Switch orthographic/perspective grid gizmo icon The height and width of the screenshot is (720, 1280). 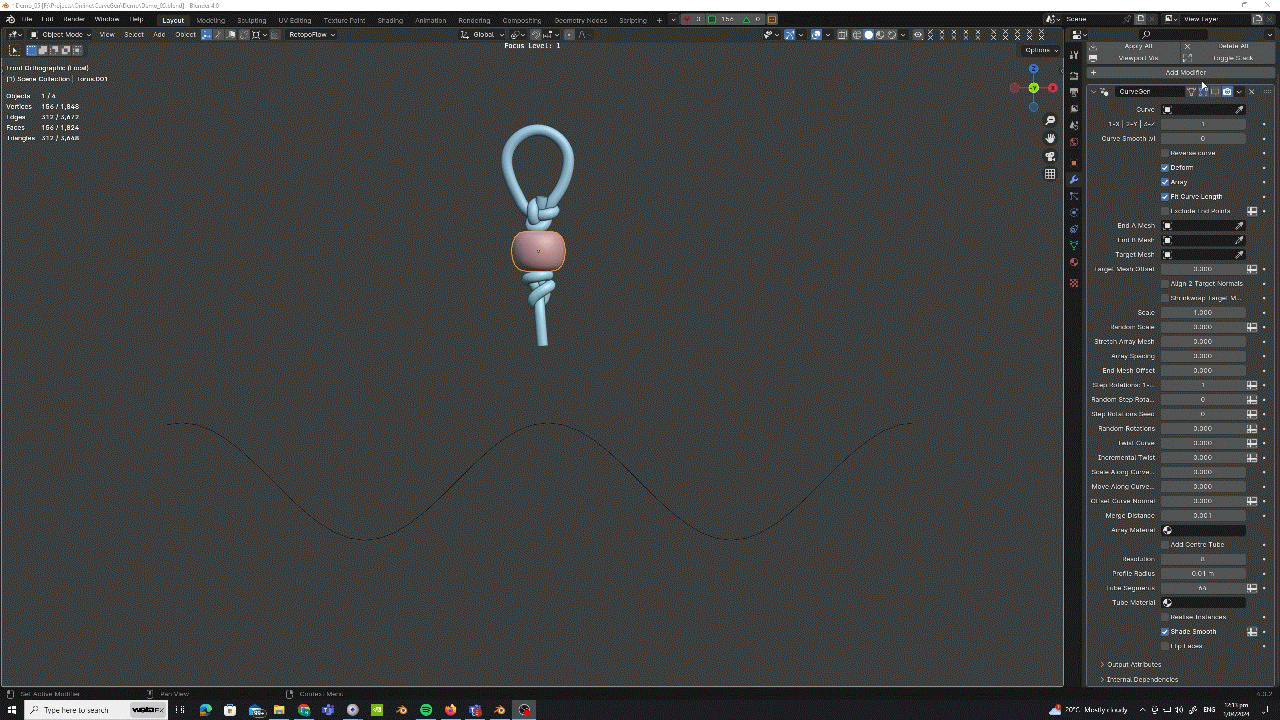(1050, 174)
